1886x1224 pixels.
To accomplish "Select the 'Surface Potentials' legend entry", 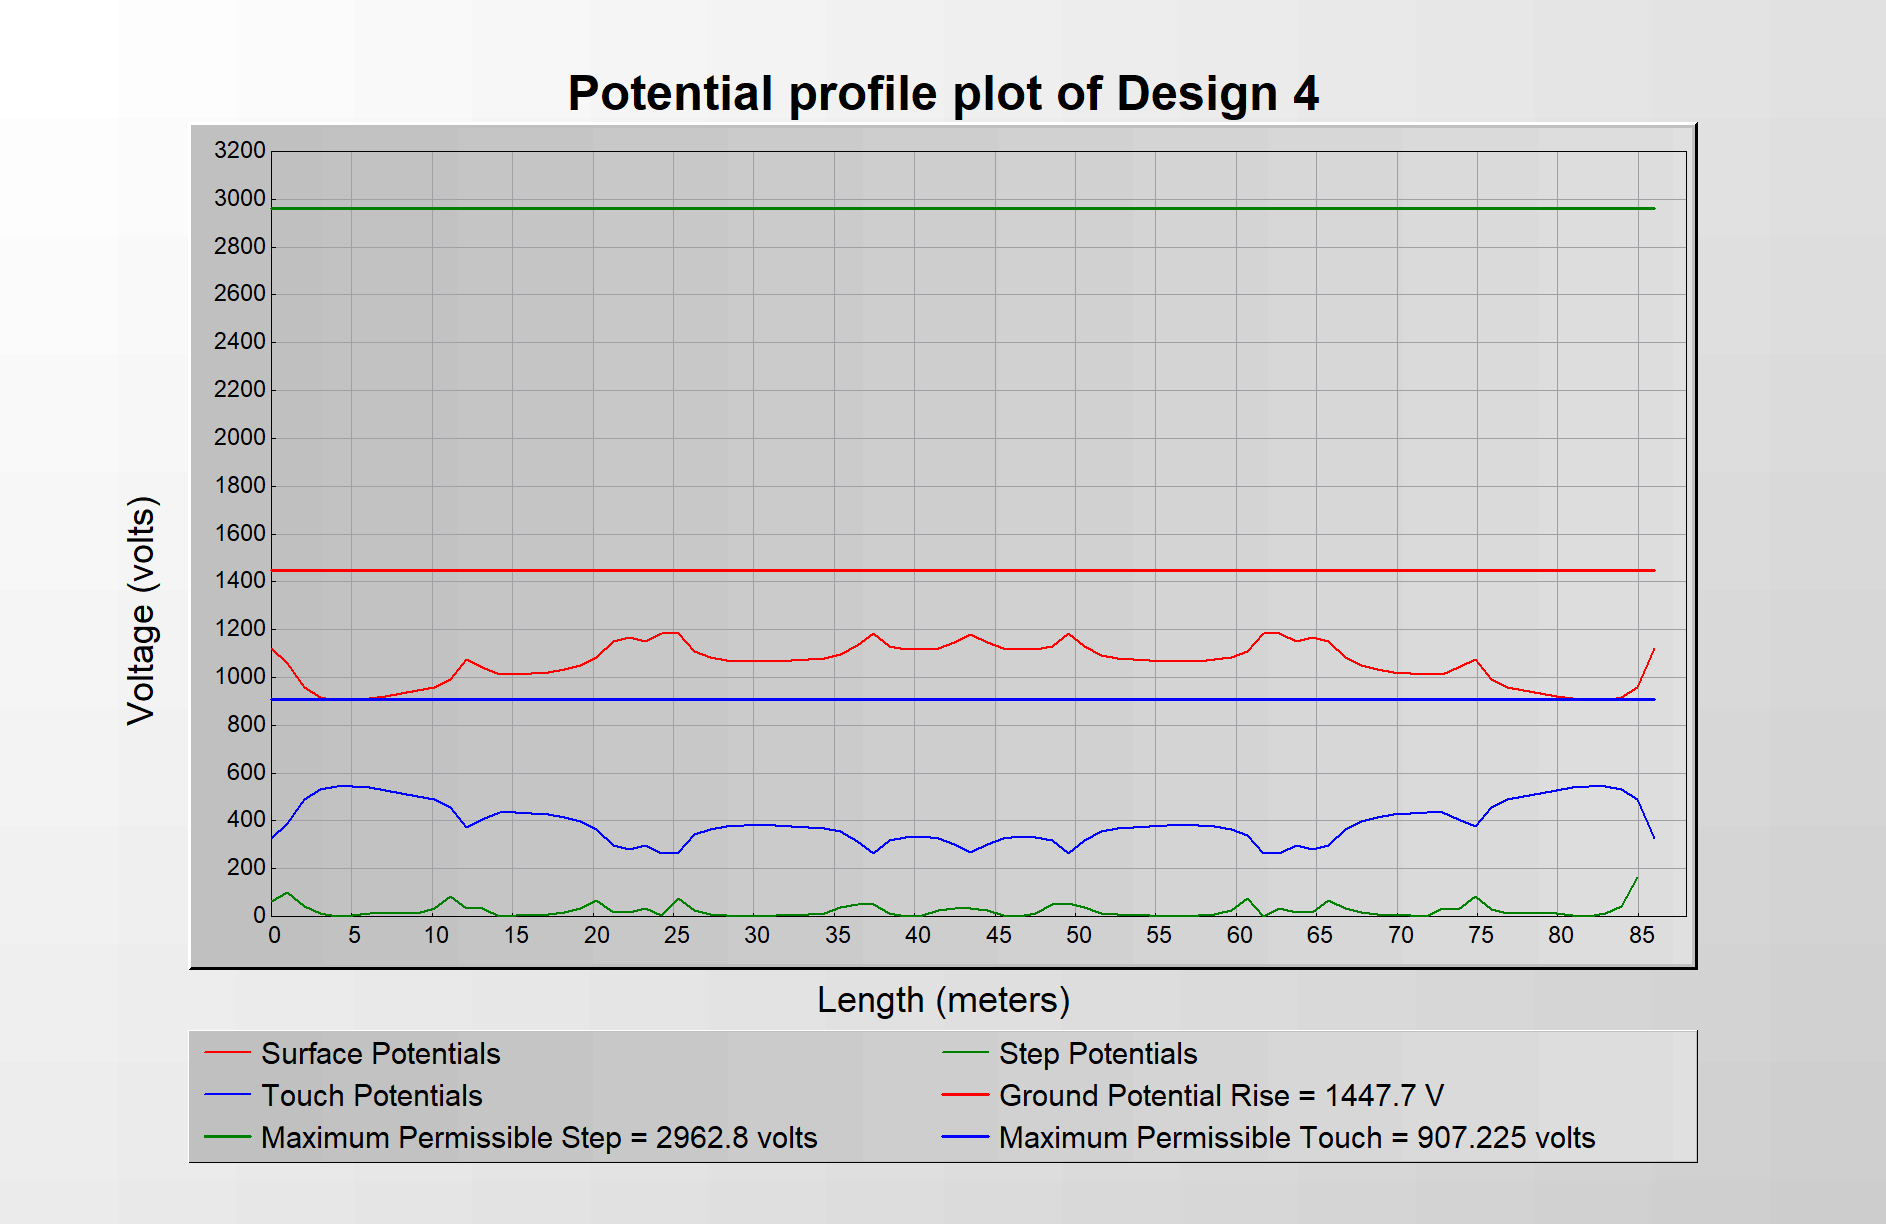I will [380, 1054].
